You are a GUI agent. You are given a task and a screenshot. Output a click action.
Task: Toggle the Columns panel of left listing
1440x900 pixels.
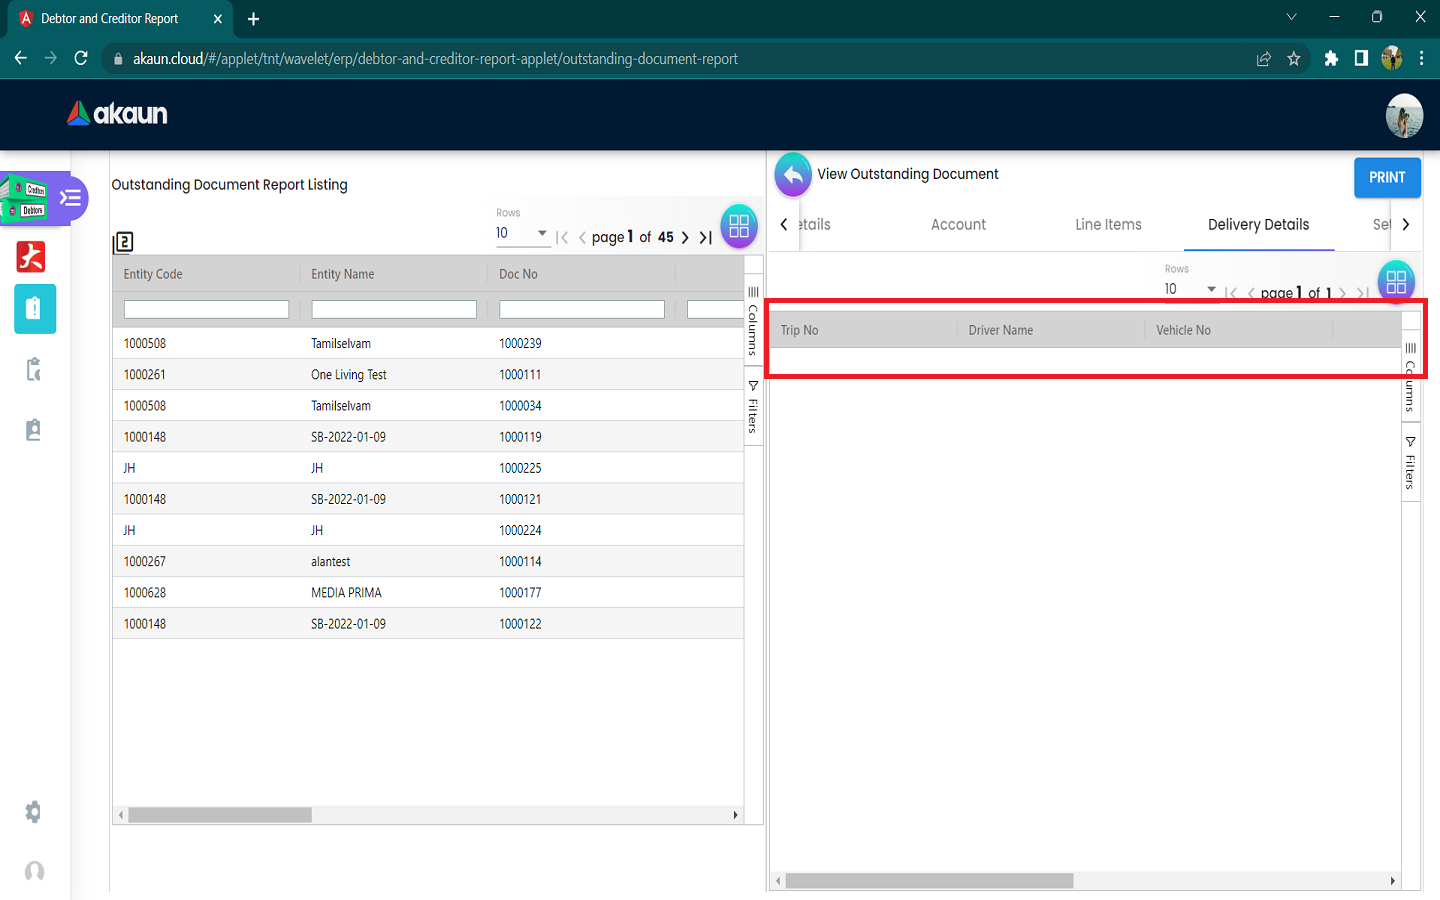753,322
